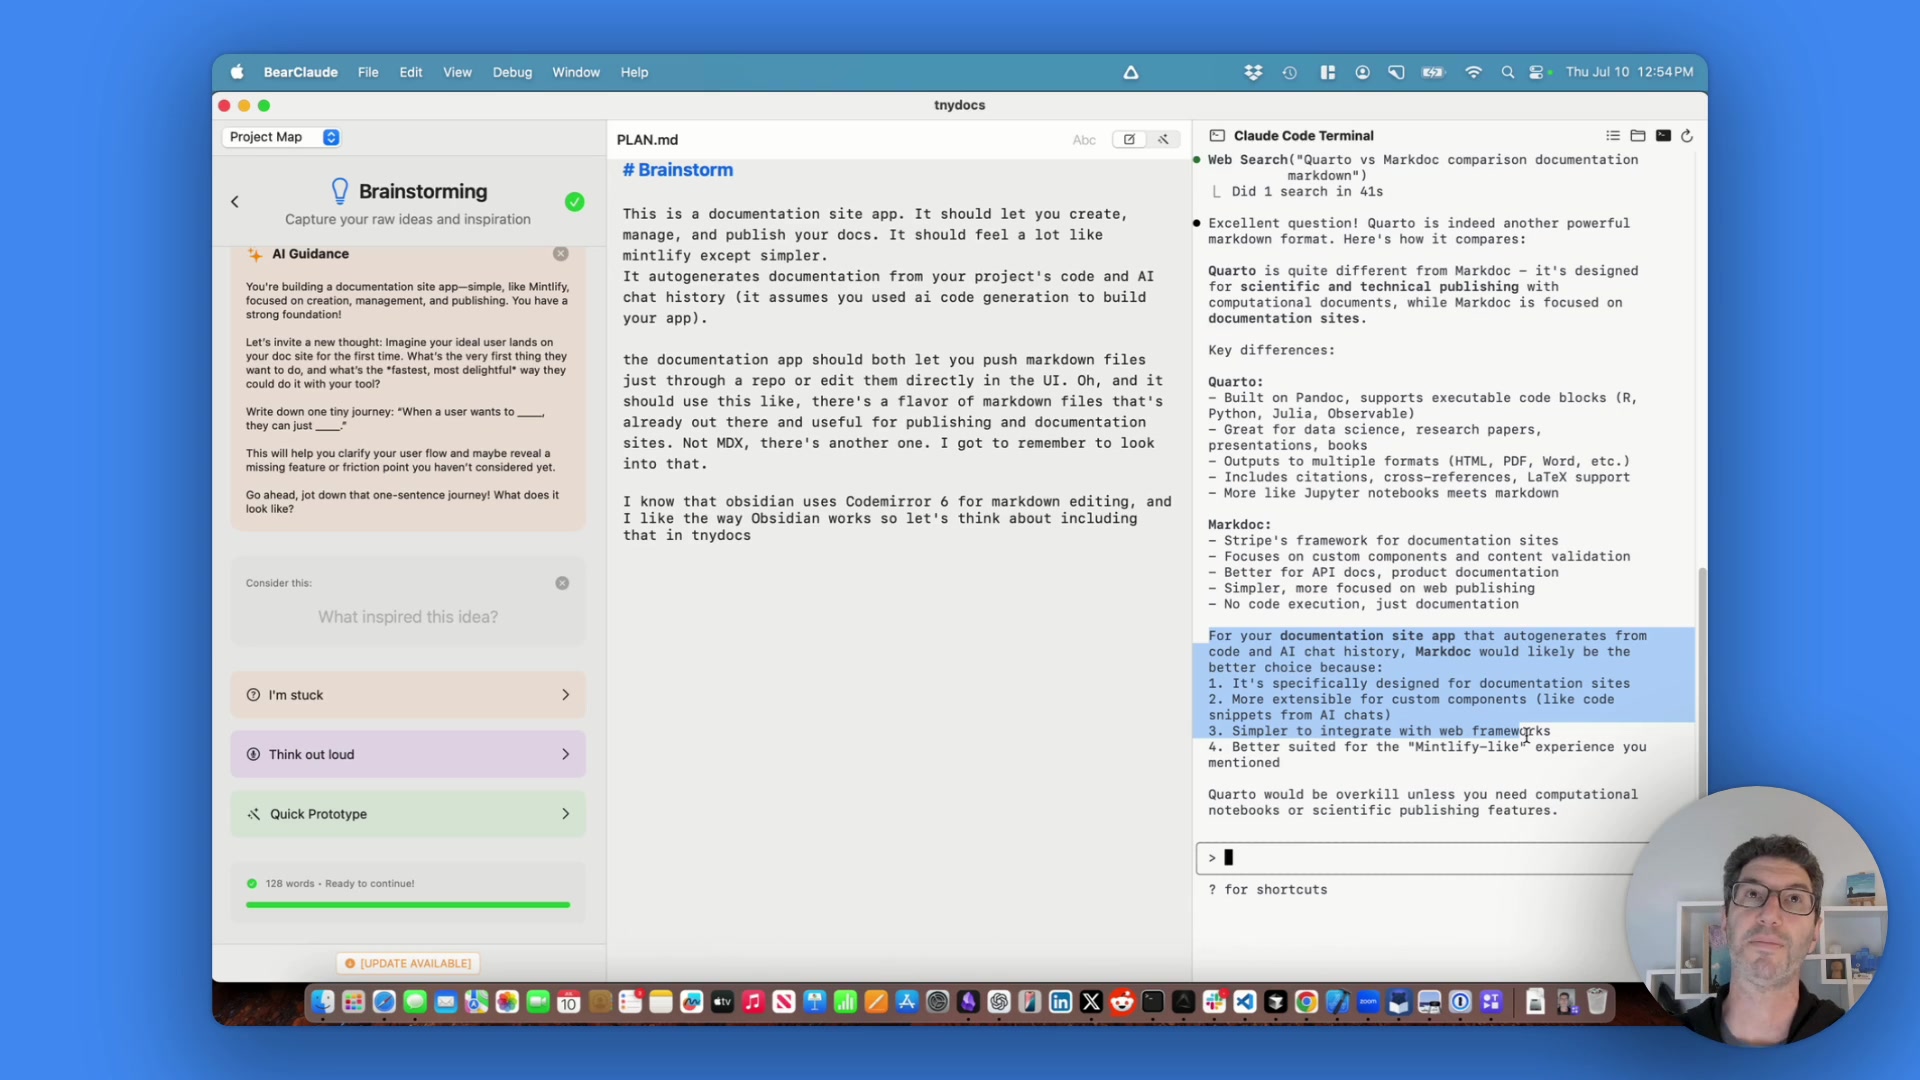Click the green checkmark next to Brainstorming

click(574, 202)
